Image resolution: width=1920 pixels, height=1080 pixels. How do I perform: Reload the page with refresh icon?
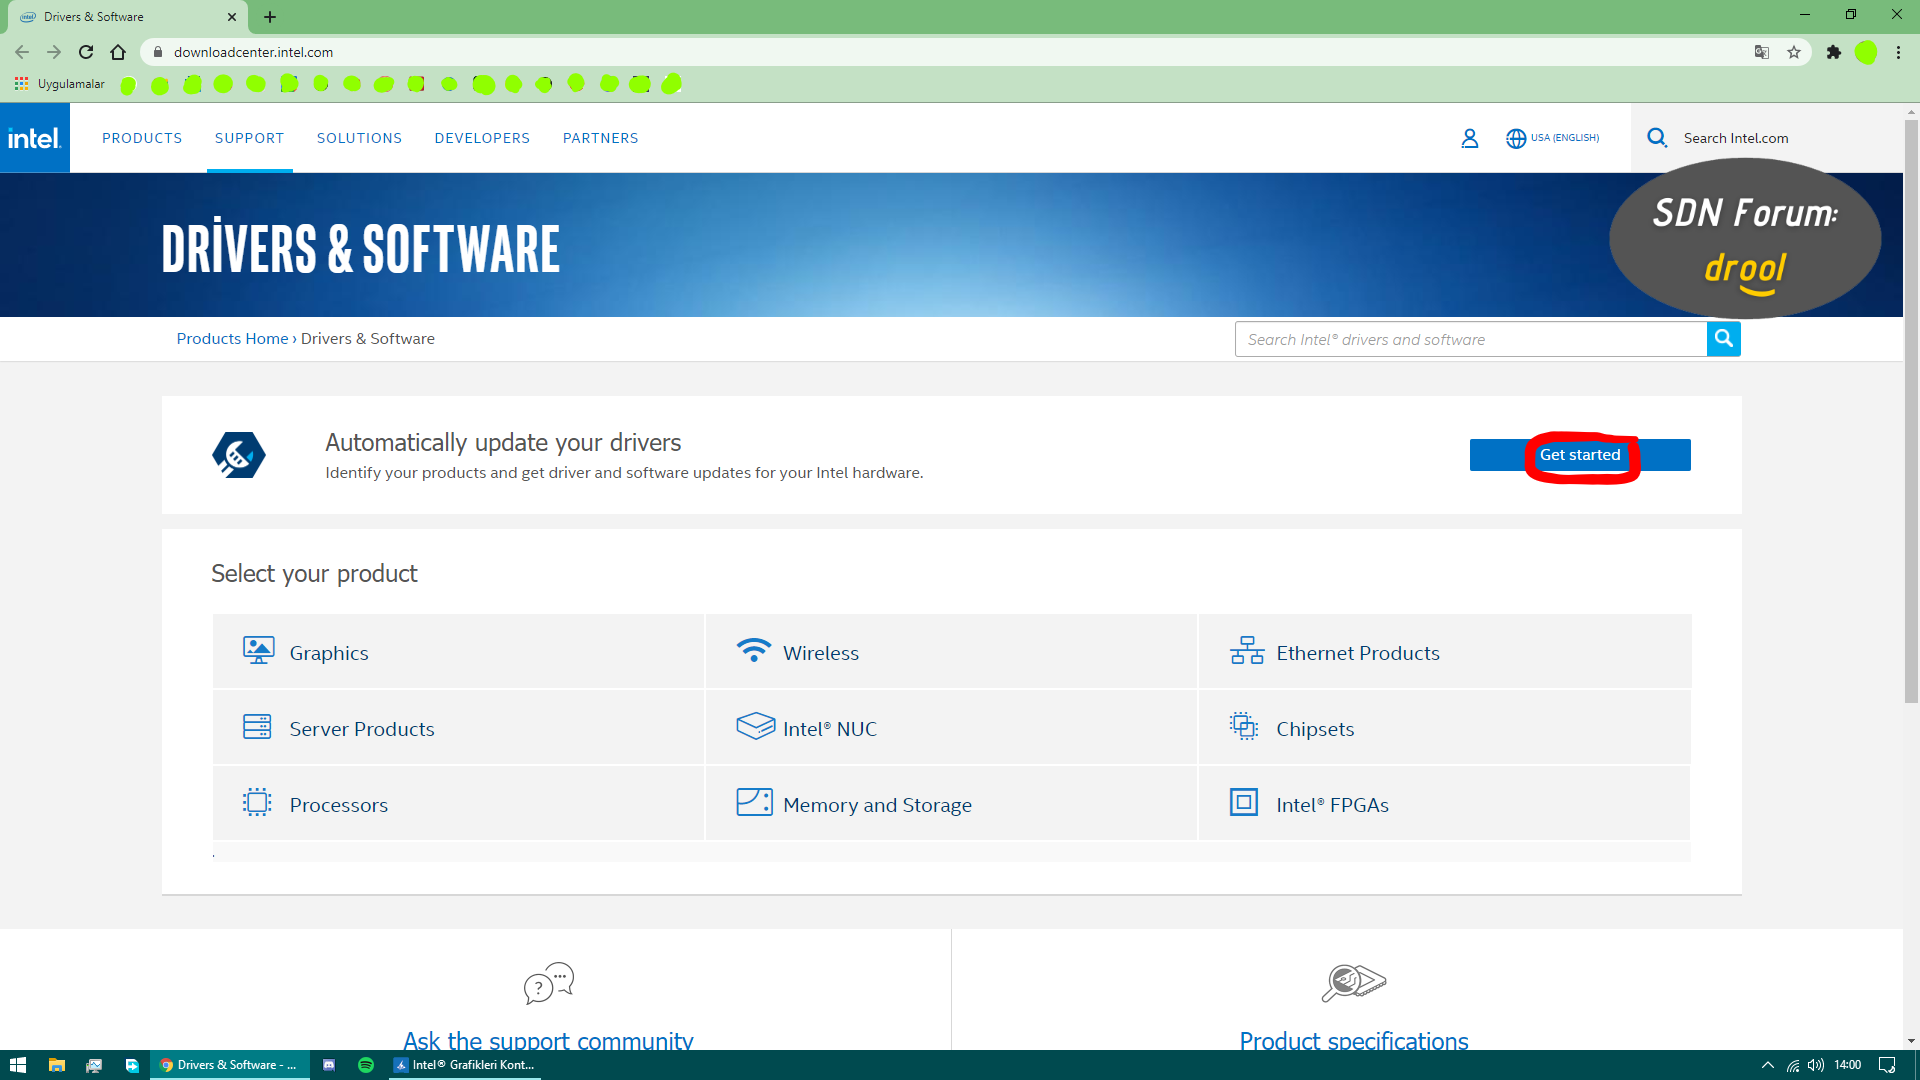pos(86,52)
